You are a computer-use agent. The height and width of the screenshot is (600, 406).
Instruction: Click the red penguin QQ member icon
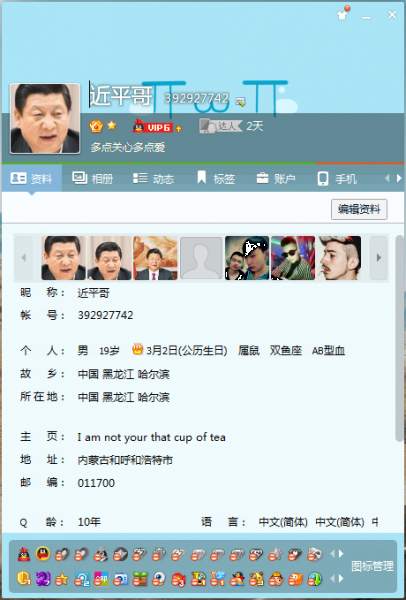tap(24, 554)
